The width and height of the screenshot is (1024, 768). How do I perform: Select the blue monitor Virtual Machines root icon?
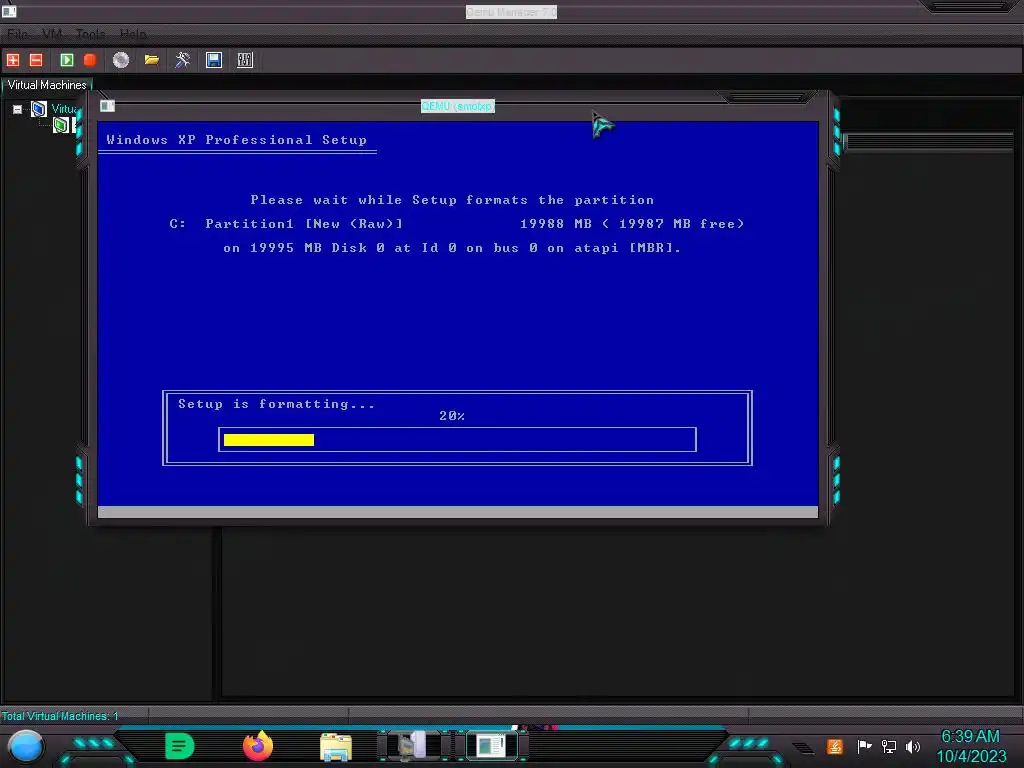[39, 108]
